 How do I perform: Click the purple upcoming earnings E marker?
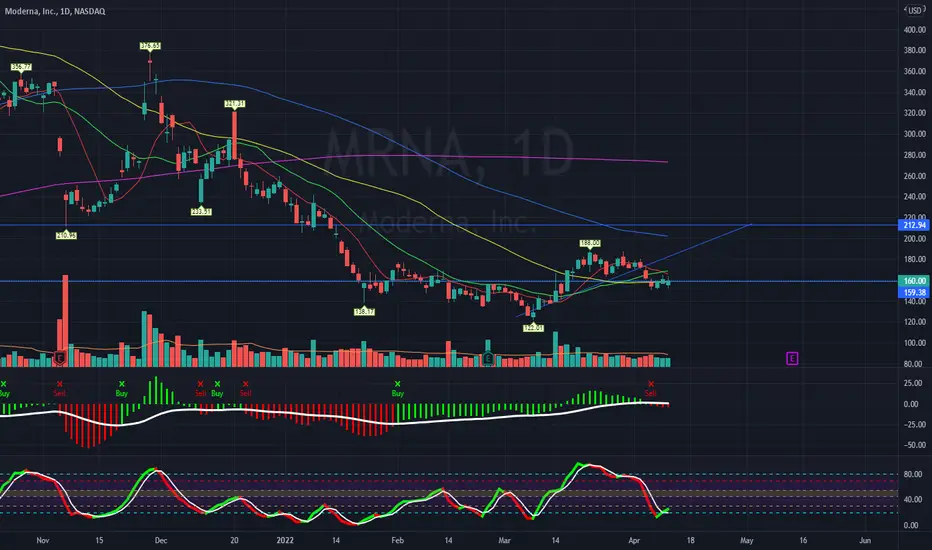pos(792,358)
